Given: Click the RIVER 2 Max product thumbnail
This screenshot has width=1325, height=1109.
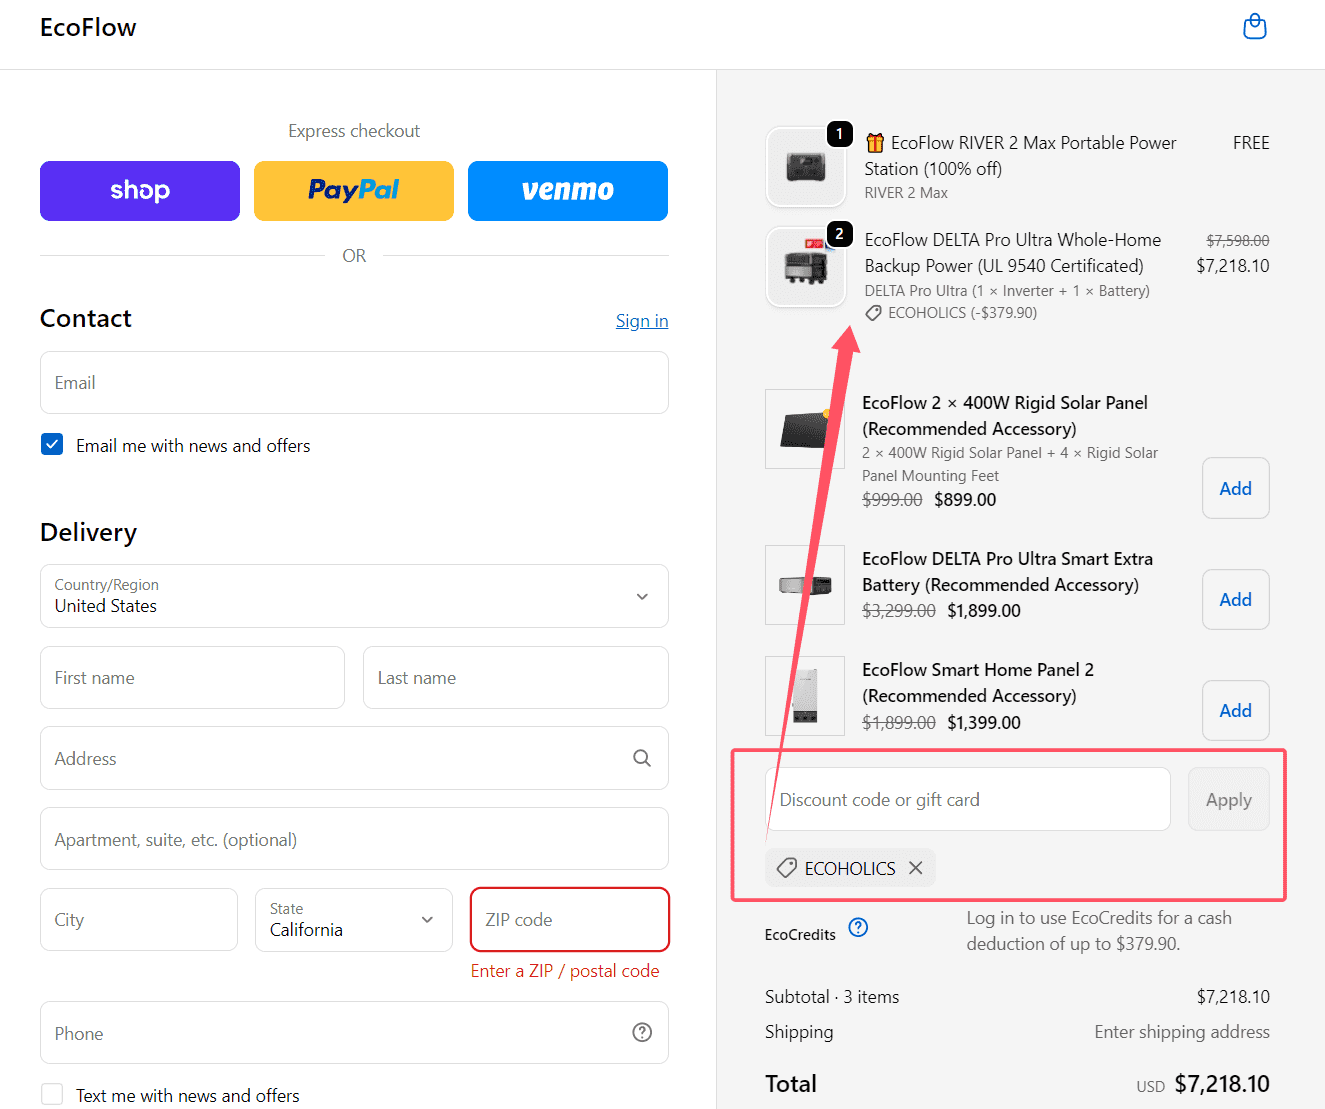Looking at the screenshot, I should click(806, 167).
